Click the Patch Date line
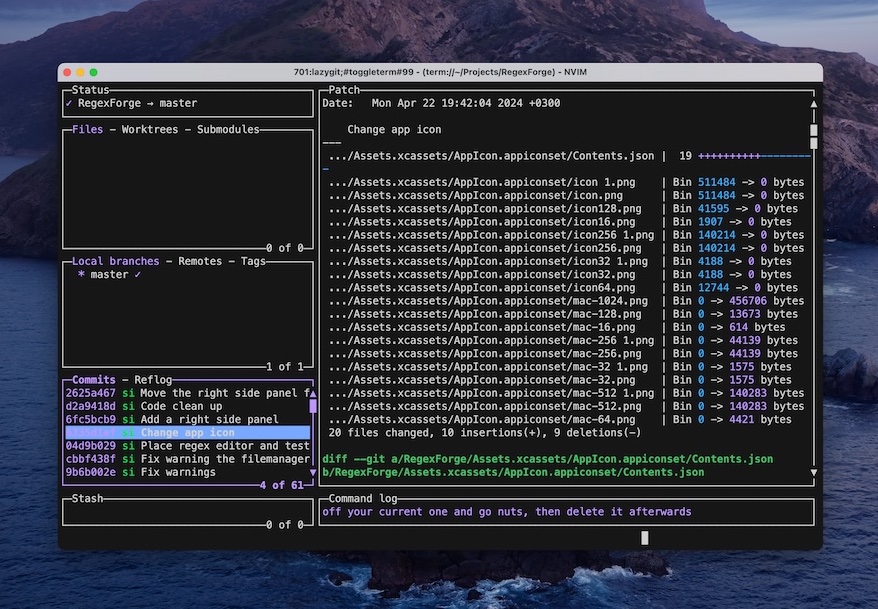878x609 pixels. [441, 103]
